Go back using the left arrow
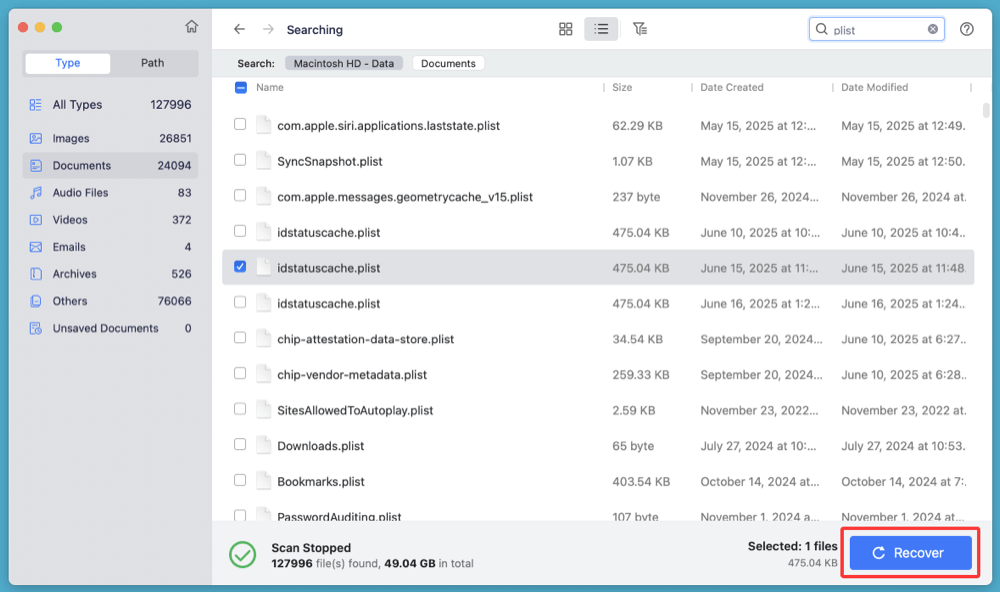The height and width of the screenshot is (593, 1000). point(239,29)
